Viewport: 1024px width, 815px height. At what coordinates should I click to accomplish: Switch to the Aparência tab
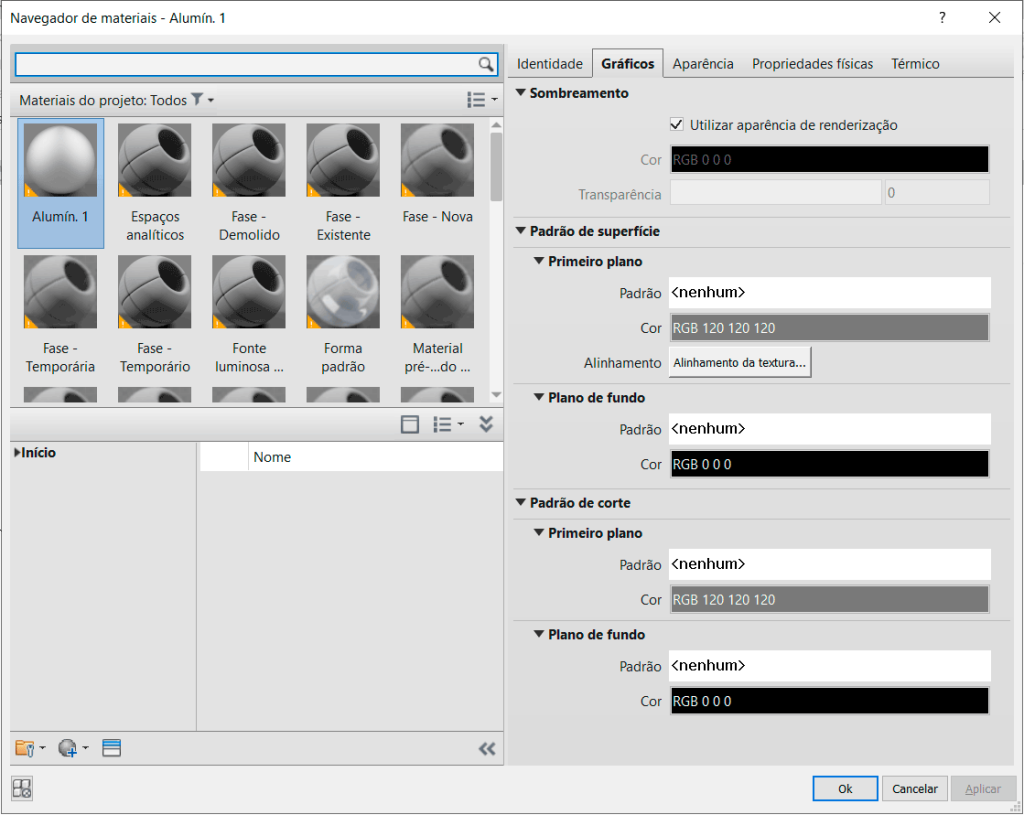703,64
